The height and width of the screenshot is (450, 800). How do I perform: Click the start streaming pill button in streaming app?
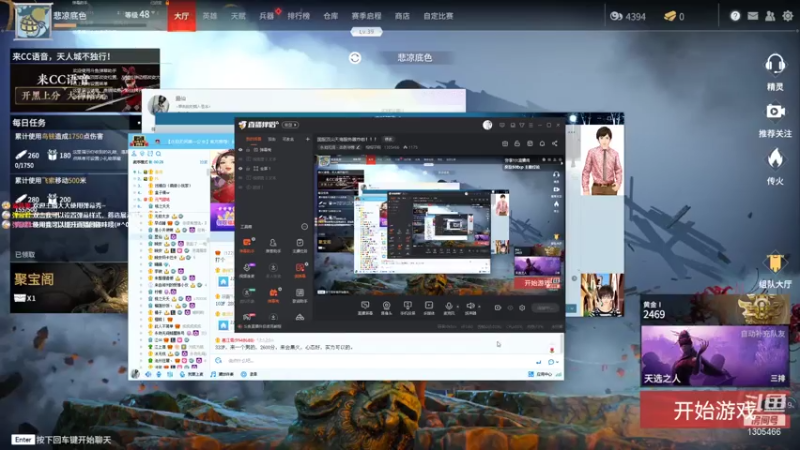click(x=544, y=308)
